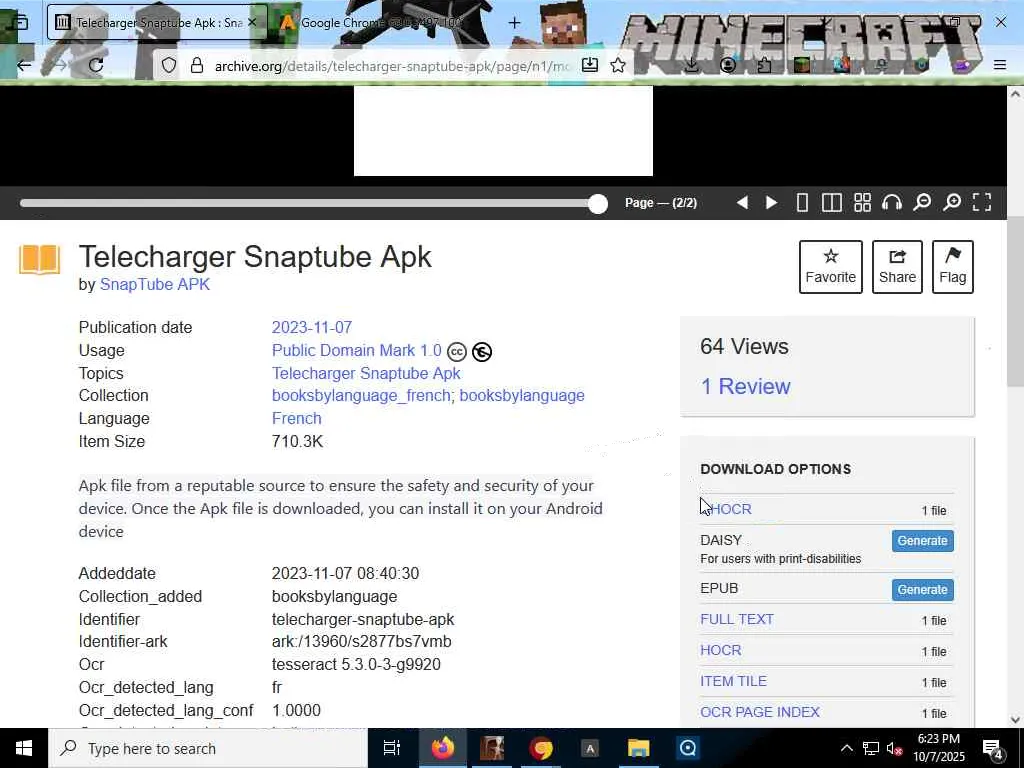The width and height of the screenshot is (1024, 768).
Task: Download the FULL TEXT file
Action: click(x=737, y=619)
